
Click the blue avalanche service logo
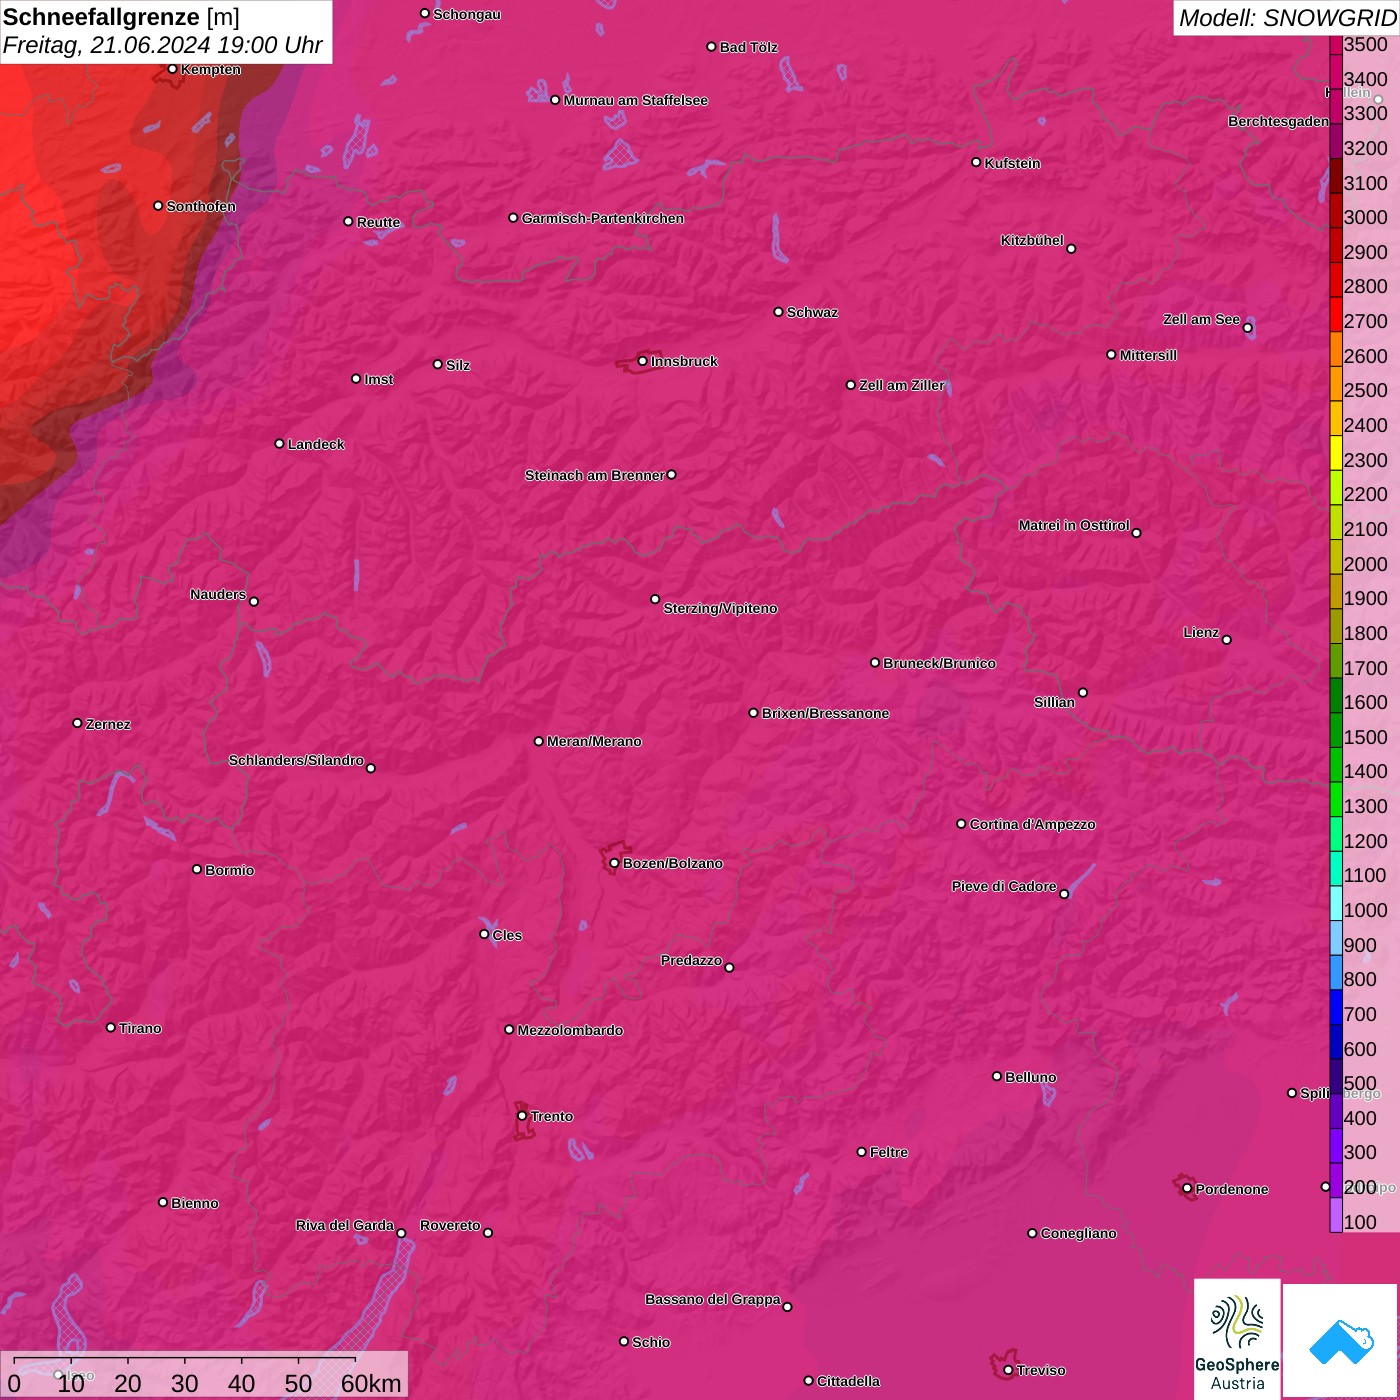pyautogui.click(x=1341, y=1342)
